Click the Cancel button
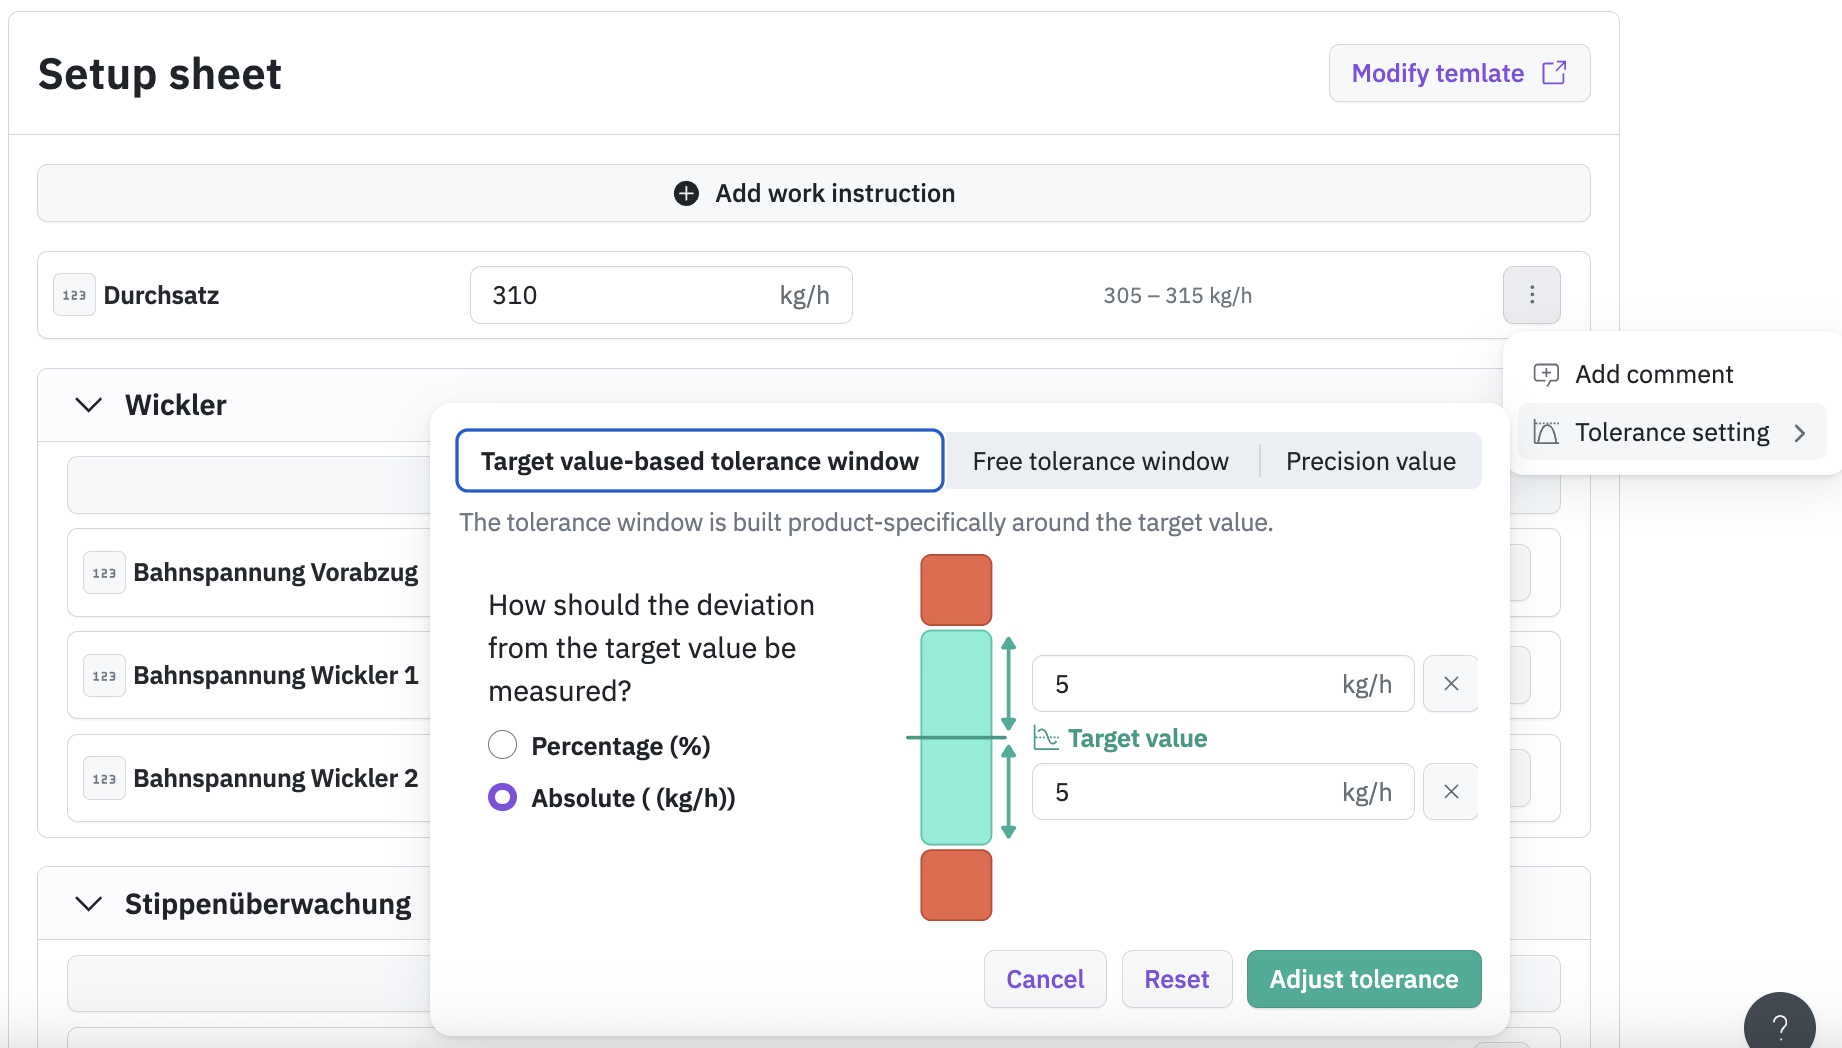 tap(1044, 979)
